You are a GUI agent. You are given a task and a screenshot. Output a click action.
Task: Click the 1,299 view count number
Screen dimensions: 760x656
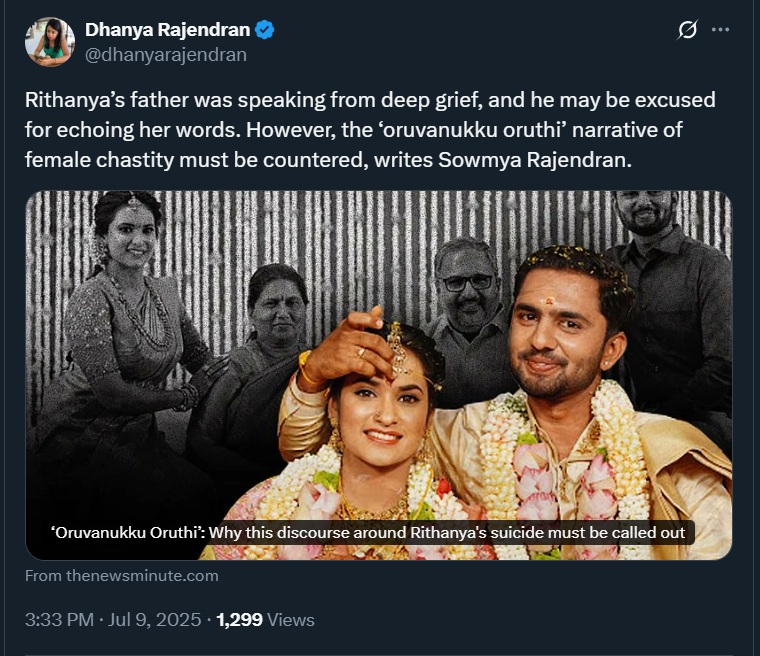pos(239,620)
